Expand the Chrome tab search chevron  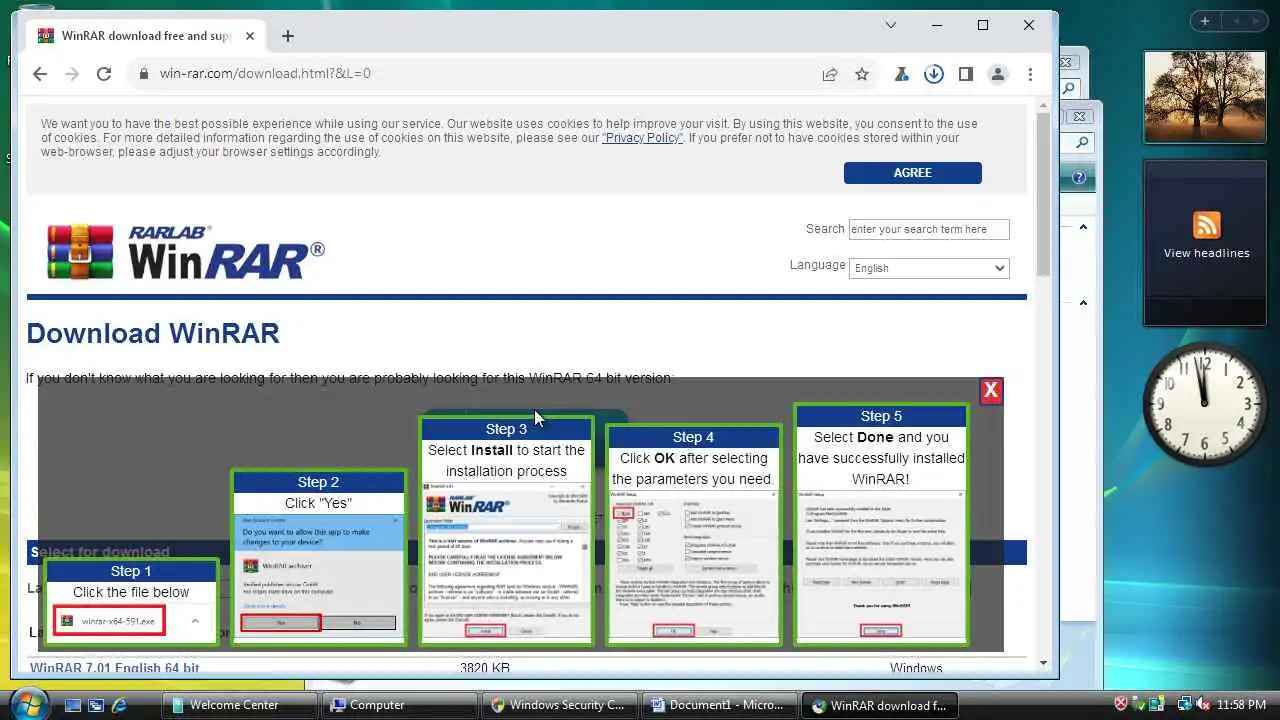pyautogui.click(x=890, y=25)
